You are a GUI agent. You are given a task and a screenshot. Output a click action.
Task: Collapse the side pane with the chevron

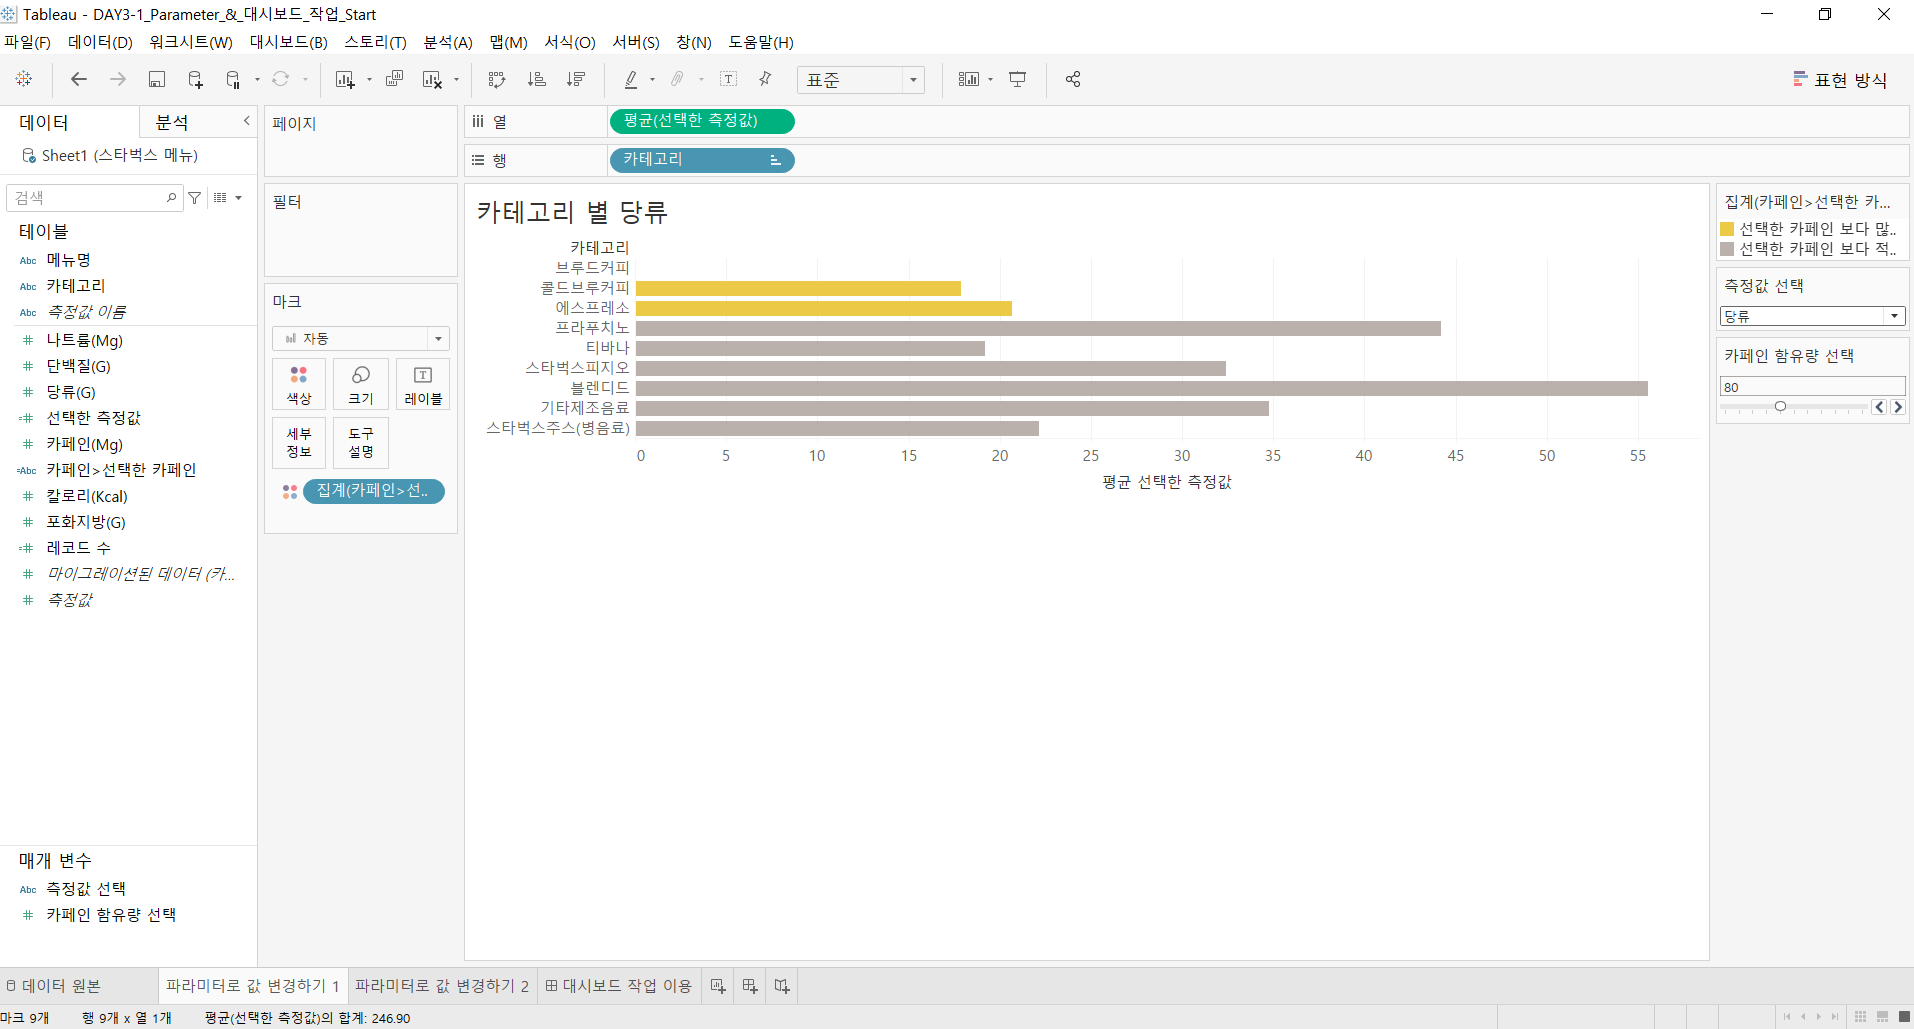[246, 121]
